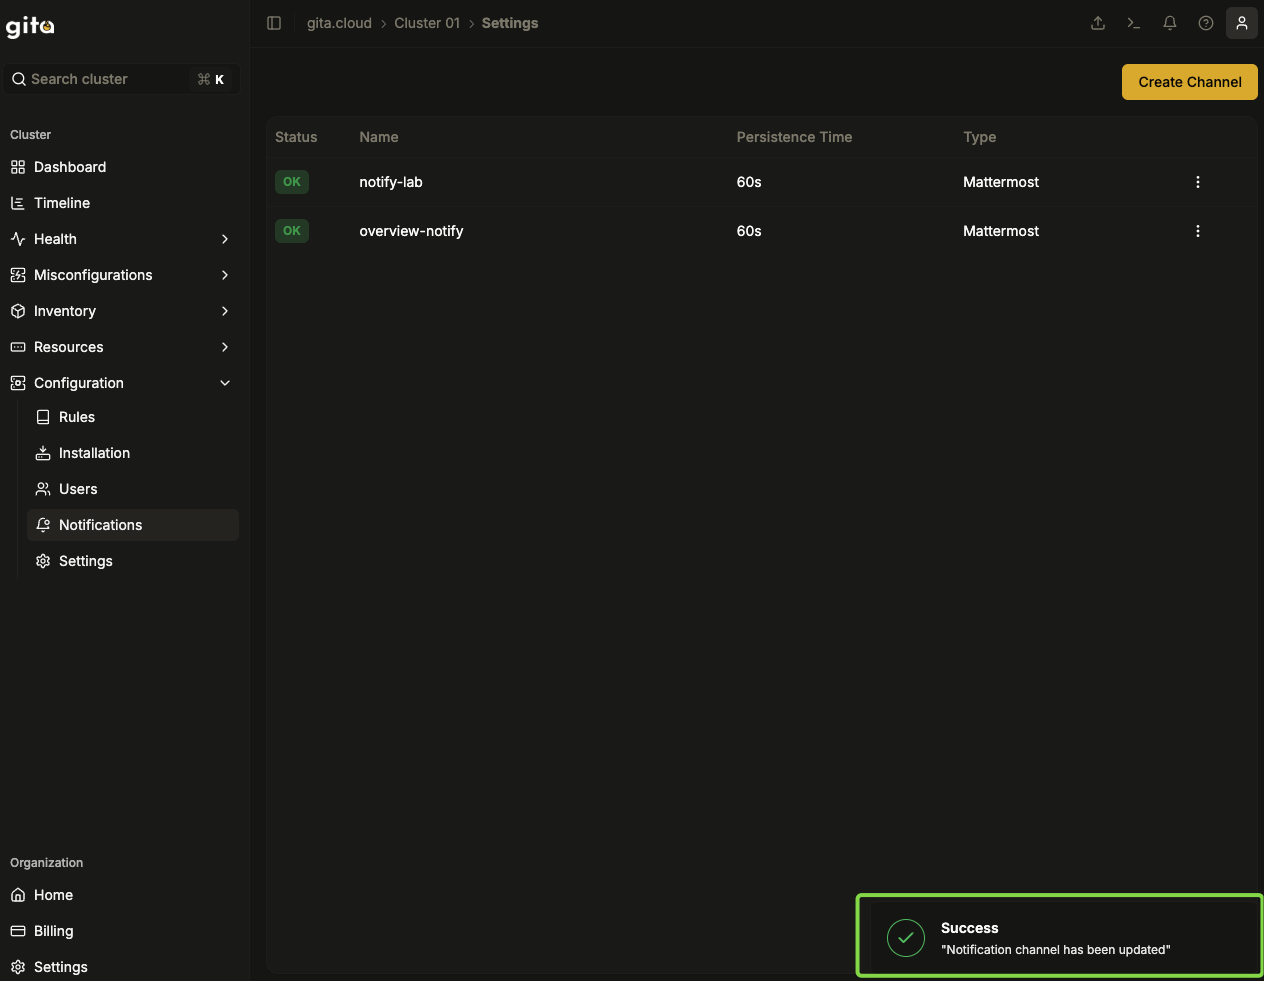Screen dimensions: 1264x981
Task: Click the Create Channel button
Action: tap(1190, 82)
